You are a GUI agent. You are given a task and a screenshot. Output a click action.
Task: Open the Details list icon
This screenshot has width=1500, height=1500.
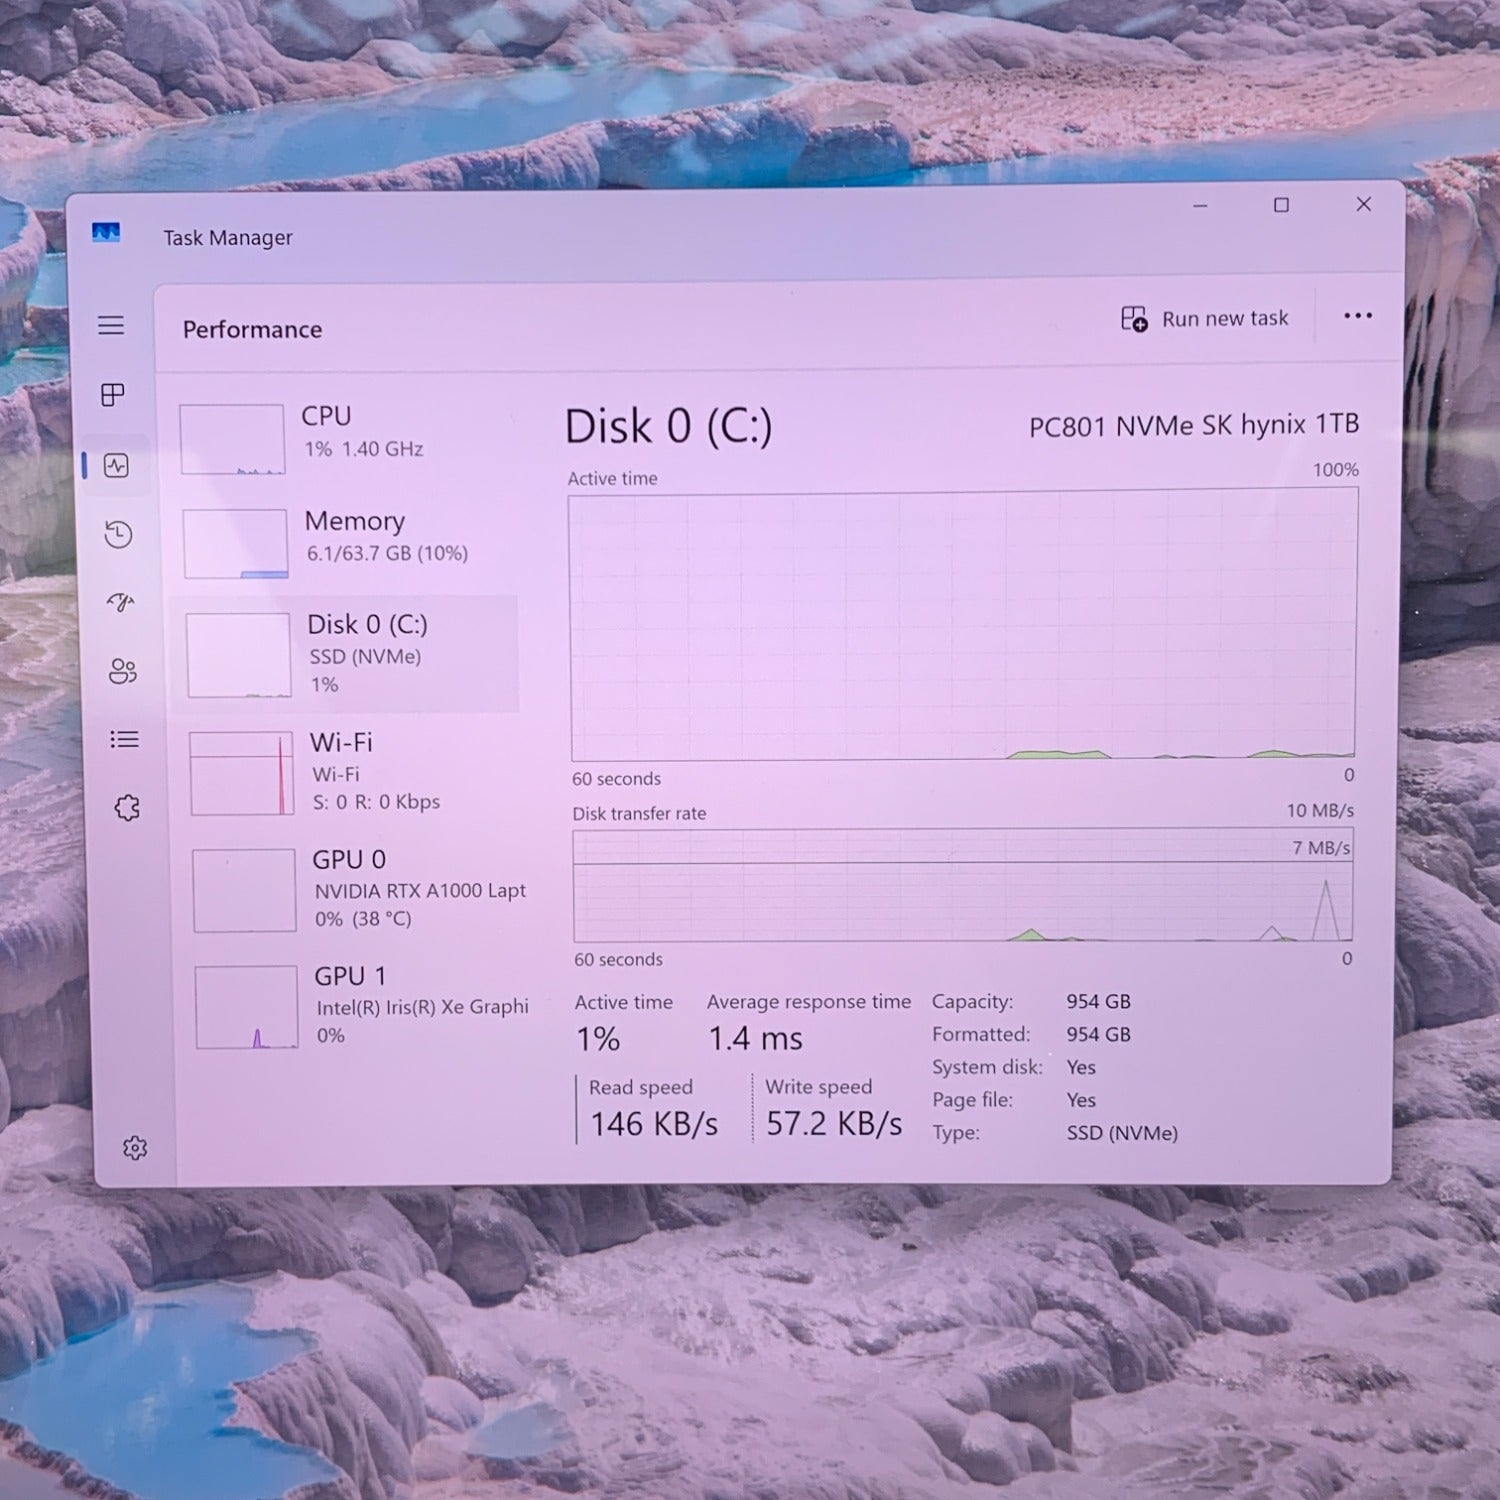124,739
